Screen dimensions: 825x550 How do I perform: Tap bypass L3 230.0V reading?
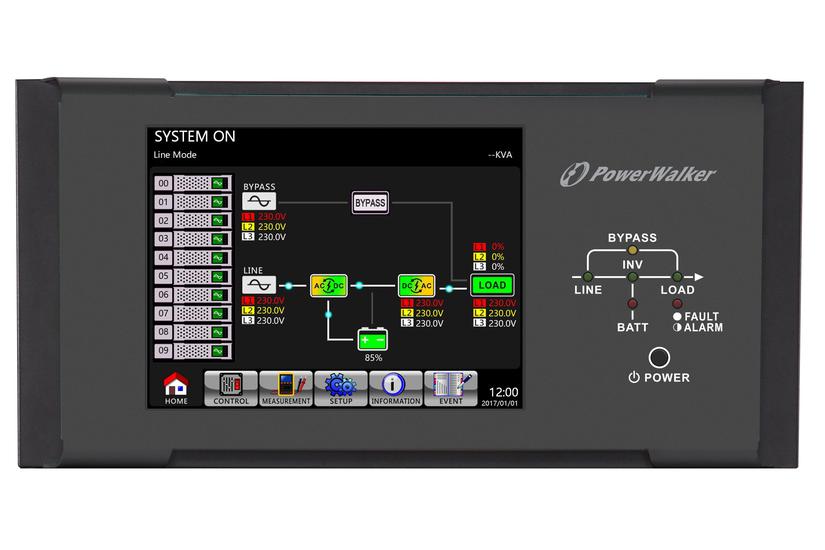264,236
